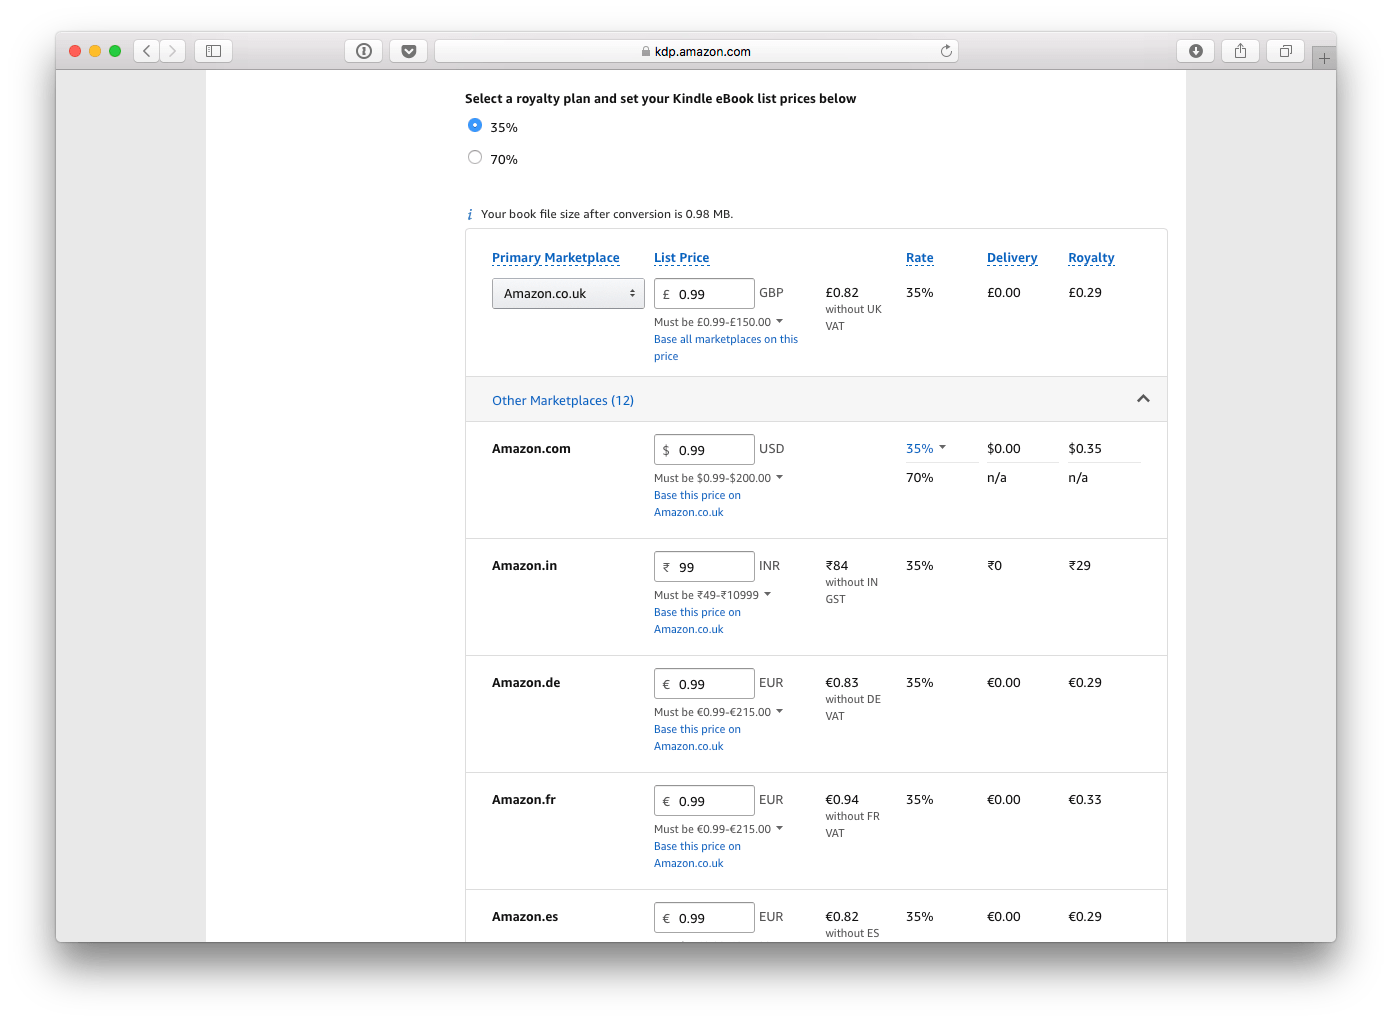Image resolution: width=1392 pixels, height=1022 pixels.
Task: Collapse the Other Marketplaces section chevron
Action: [1143, 399]
